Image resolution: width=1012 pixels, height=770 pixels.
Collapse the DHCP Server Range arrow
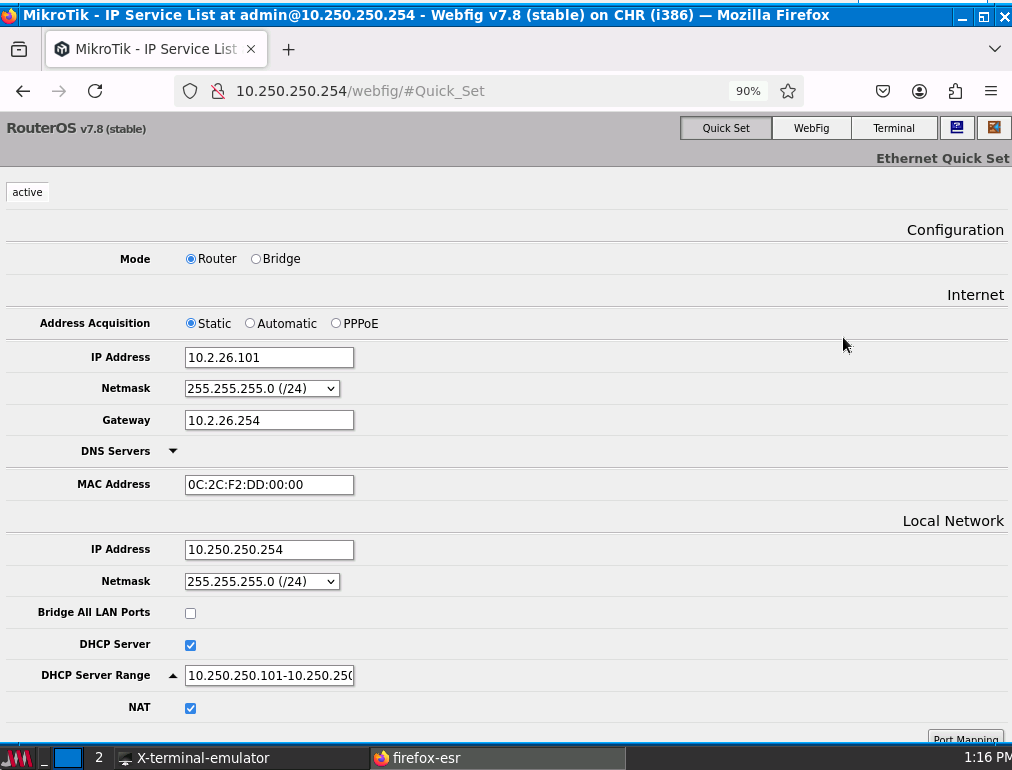173,676
